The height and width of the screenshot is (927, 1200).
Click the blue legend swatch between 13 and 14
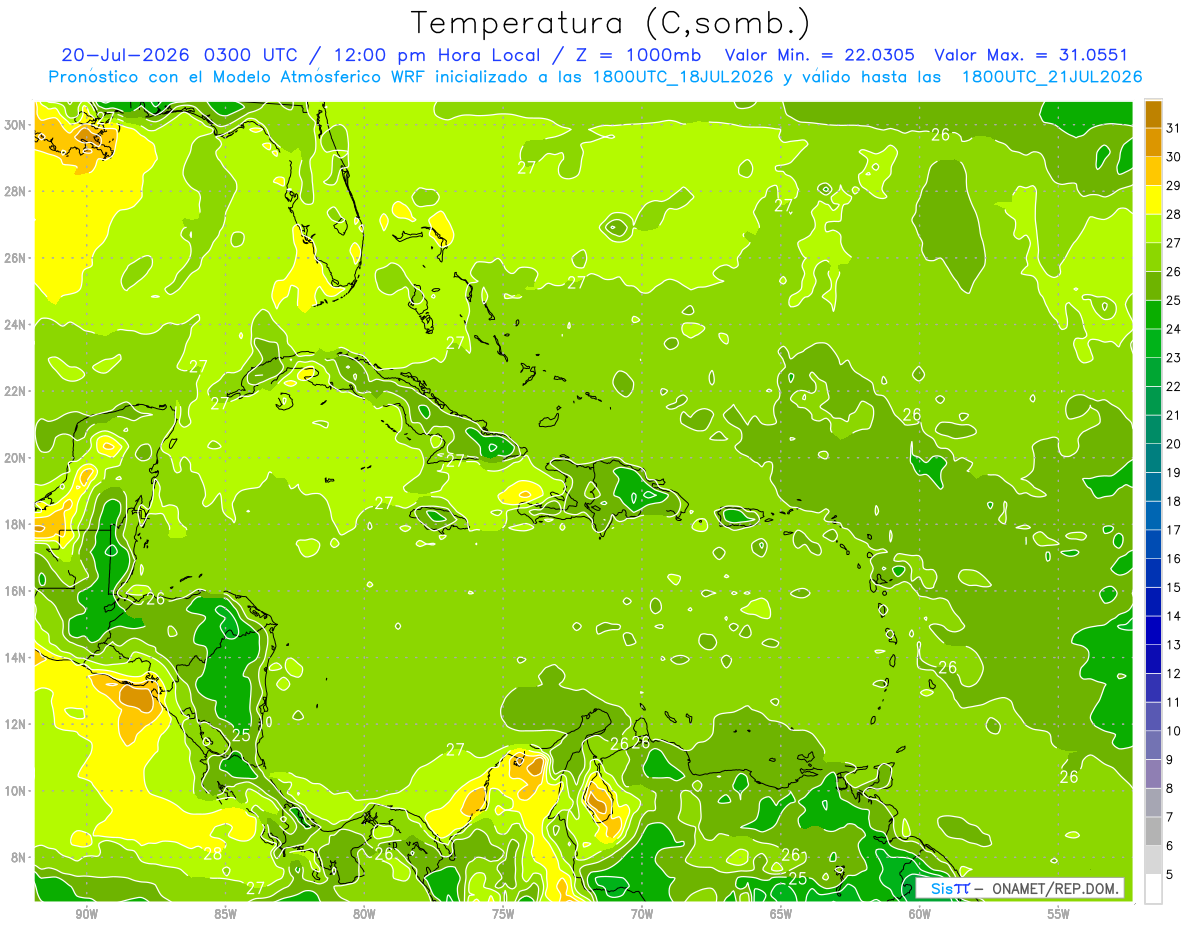tap(1153, 631)
